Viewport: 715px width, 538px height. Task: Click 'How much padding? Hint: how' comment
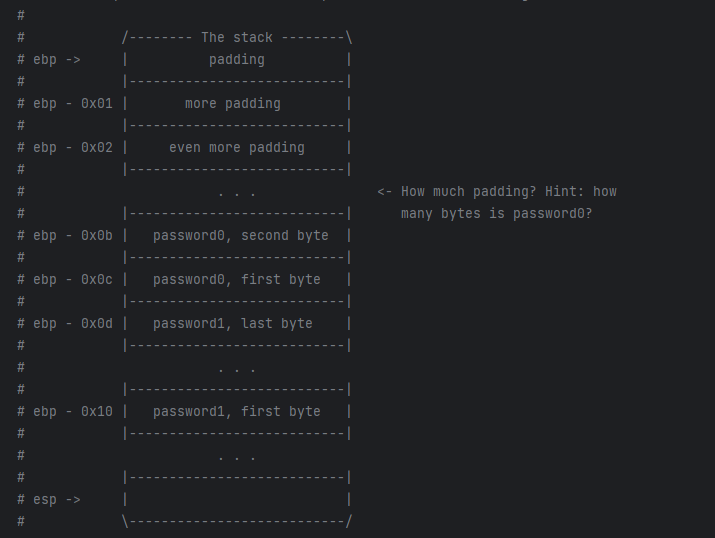[x=508, y=191]
